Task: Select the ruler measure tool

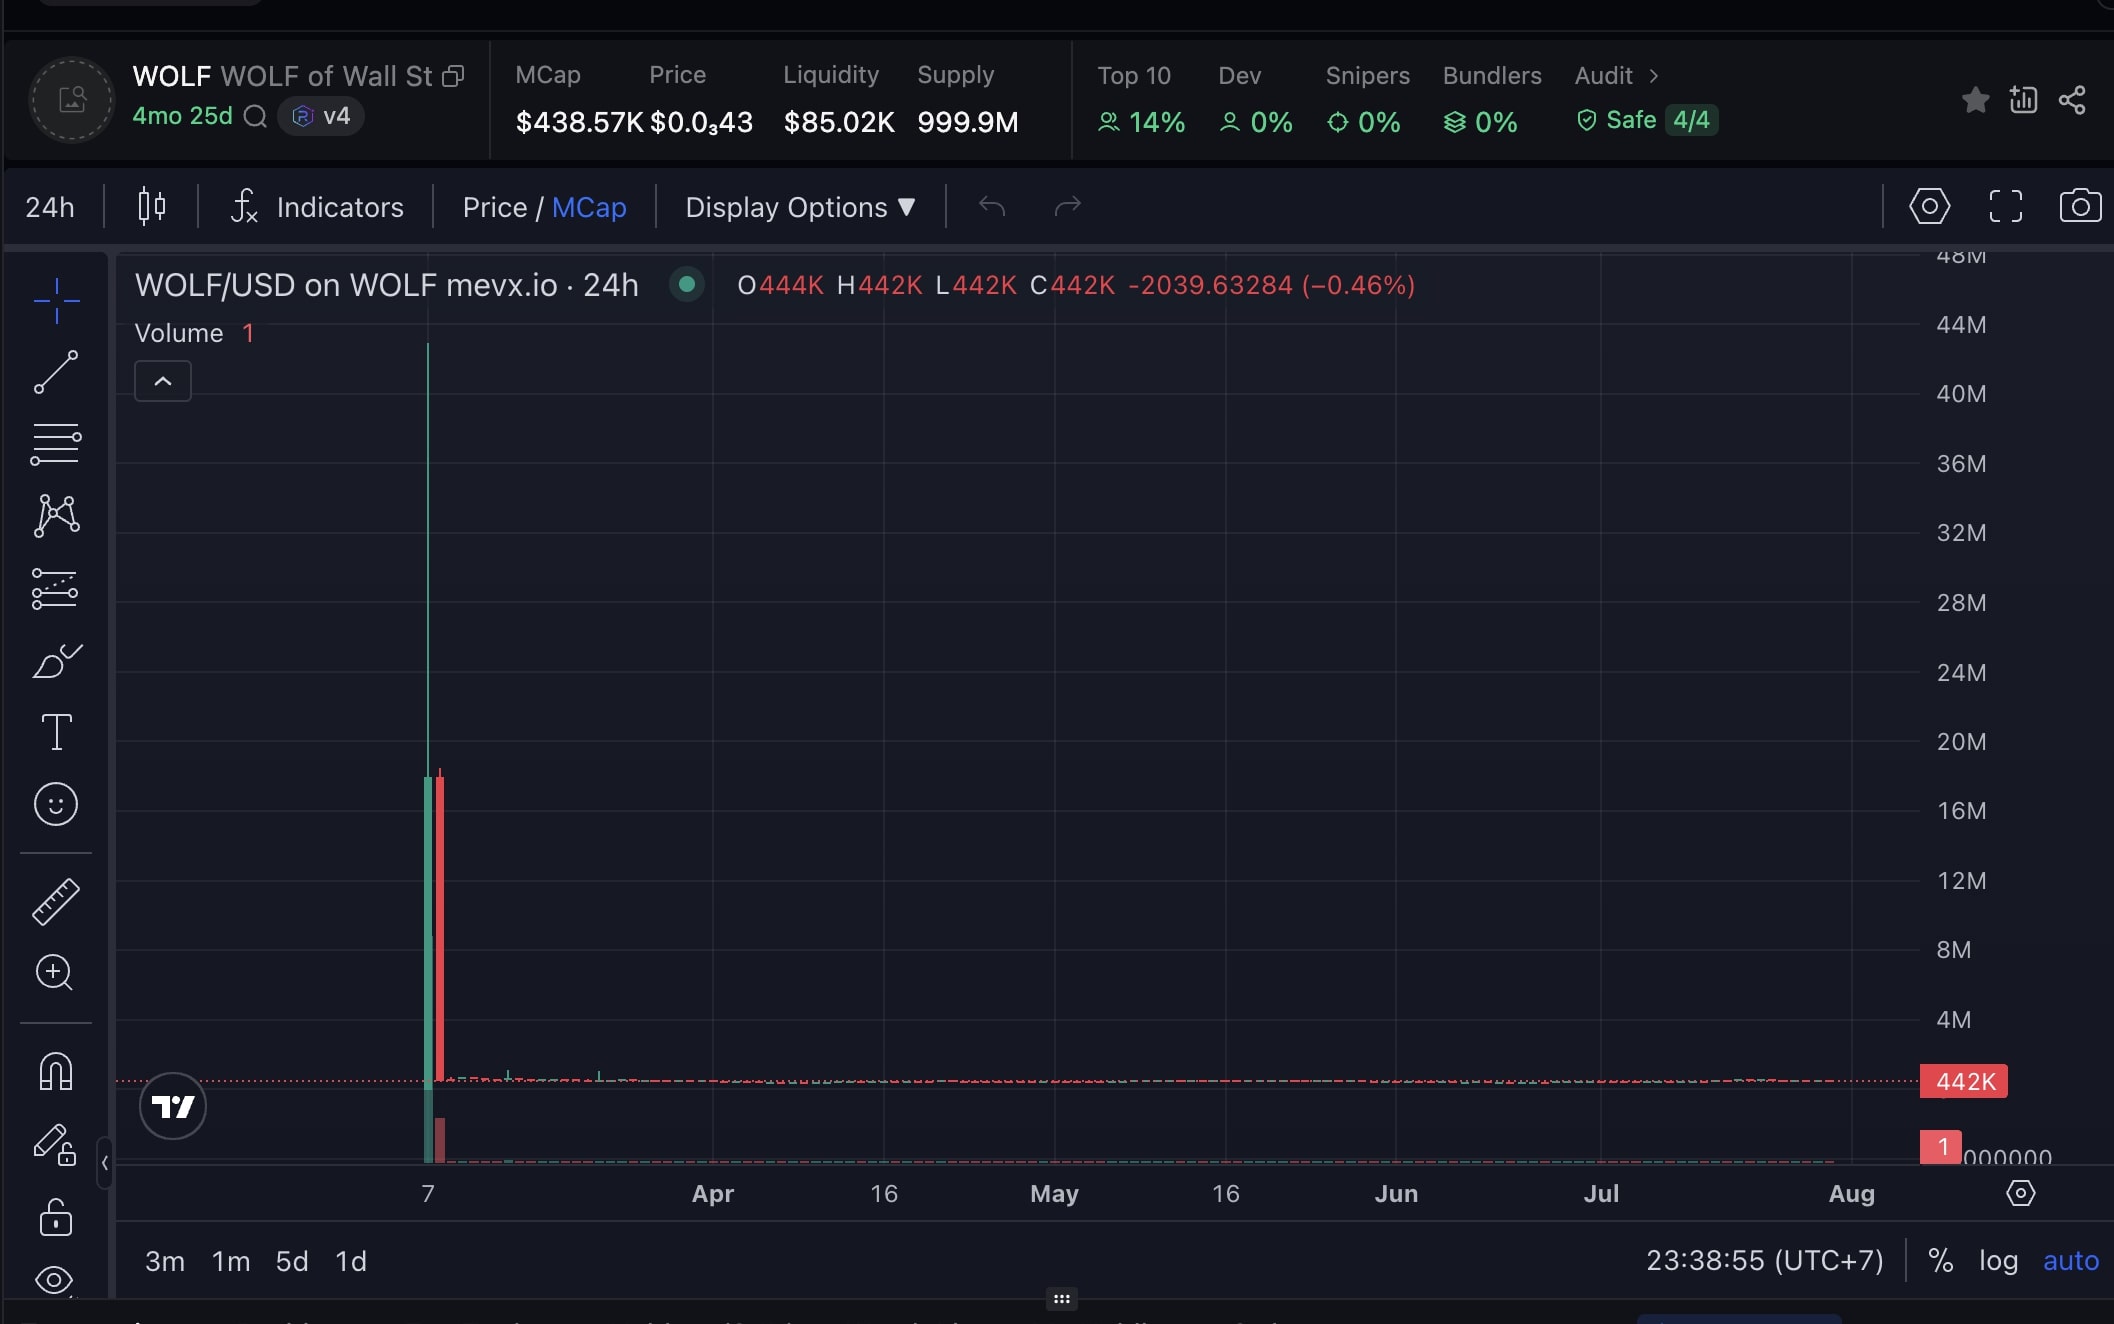Action: click(x=56, y=901)
